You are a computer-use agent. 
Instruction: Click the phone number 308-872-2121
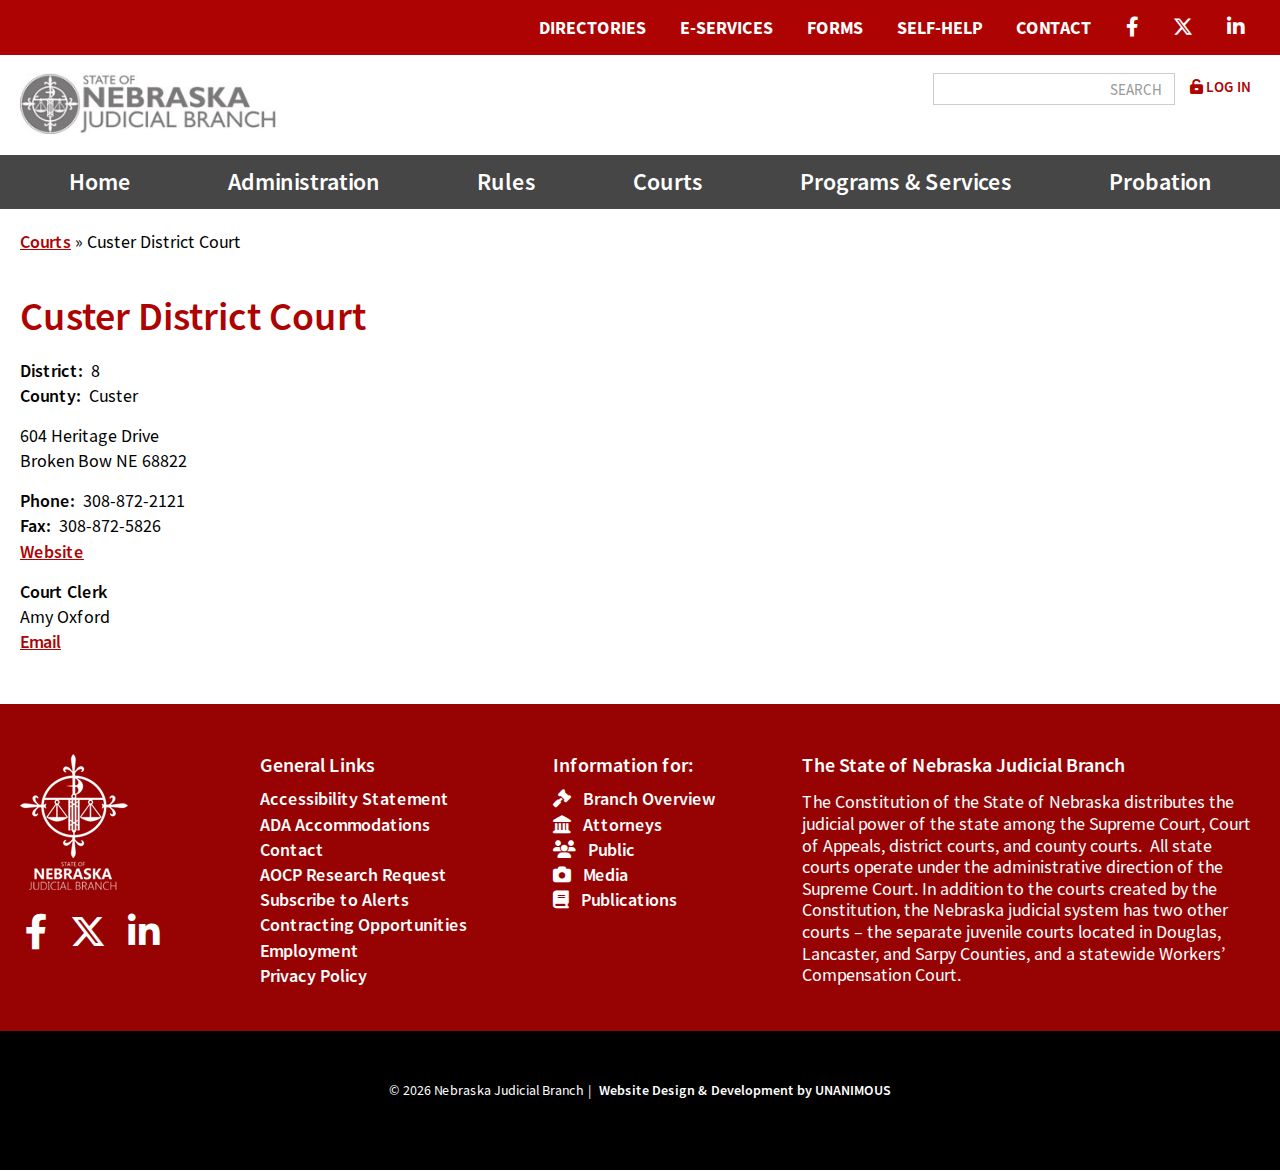tap(134, 501)
